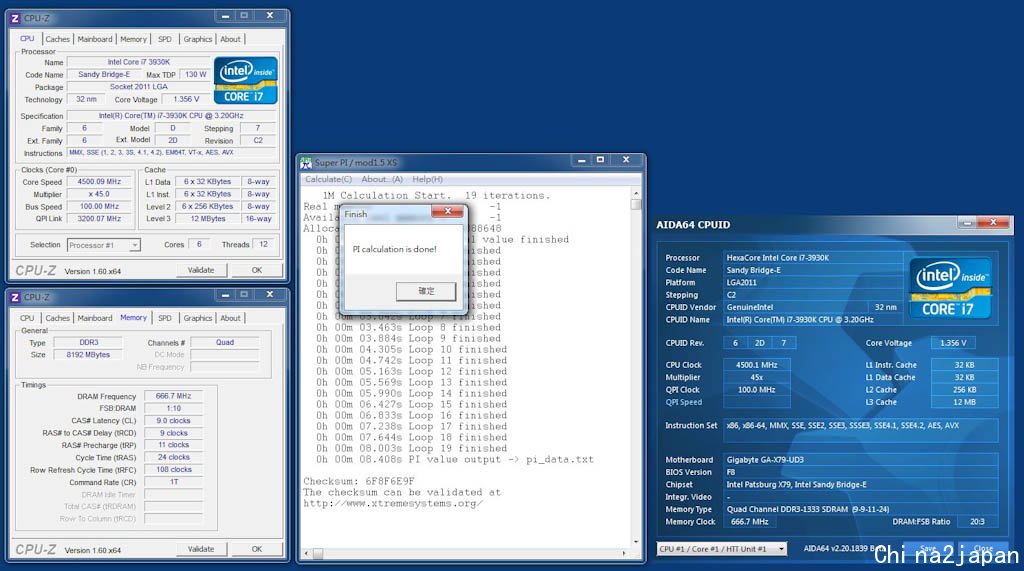The height and width of the screenshot is (571, 1024).
Task: Click the CPU-Z app icon in Memory window title bar
Action: pos(15,297)
